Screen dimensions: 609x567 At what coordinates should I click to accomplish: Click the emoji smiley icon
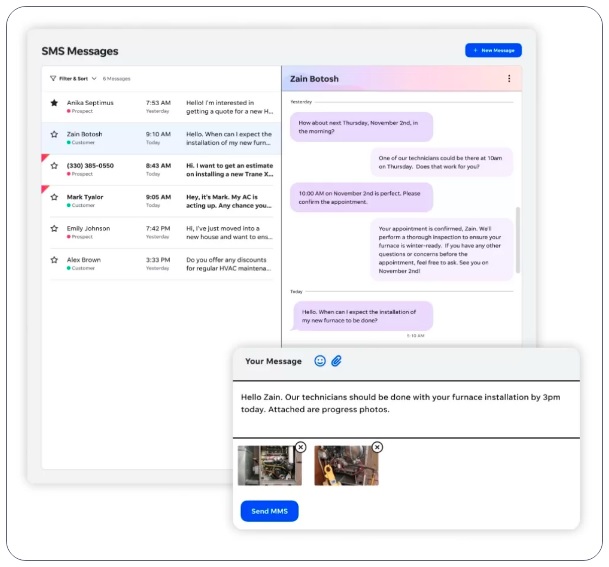(320, 361)
